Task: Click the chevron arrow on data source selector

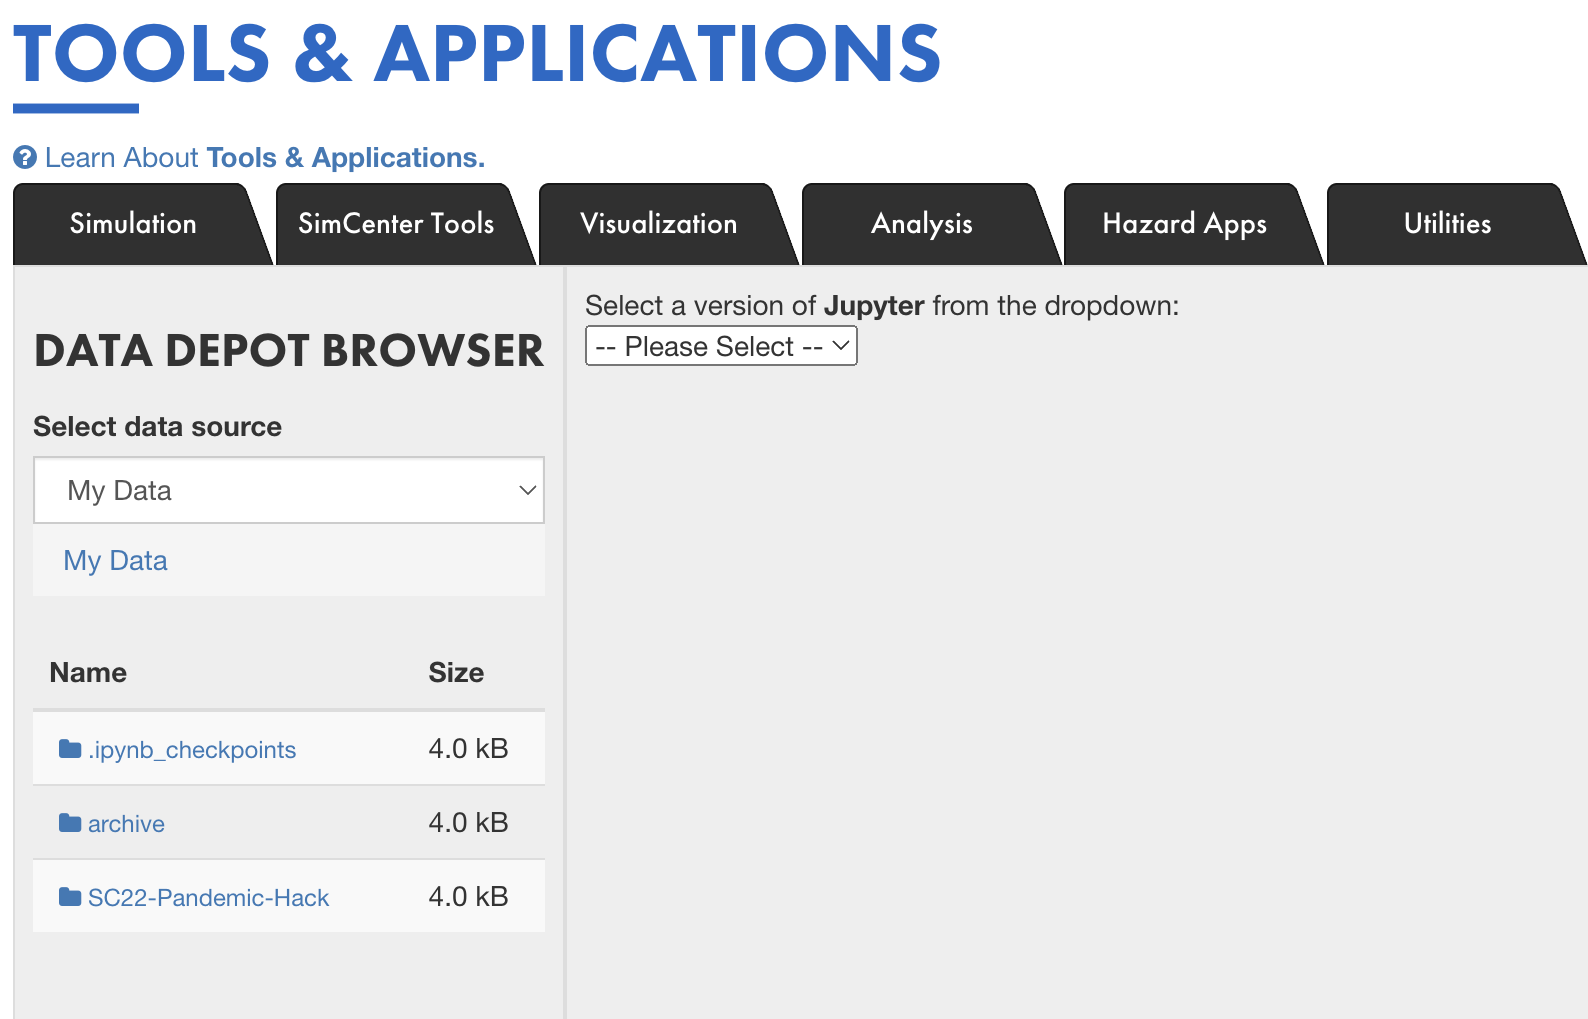Action: (527, 490)
